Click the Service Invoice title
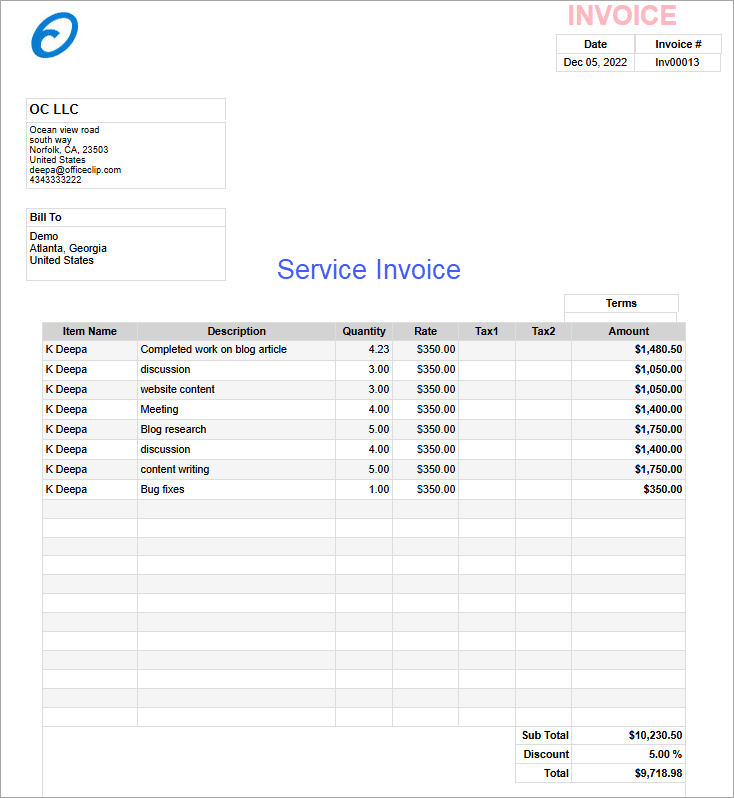This screenshot has height=798, width=734. click(368, 270)
